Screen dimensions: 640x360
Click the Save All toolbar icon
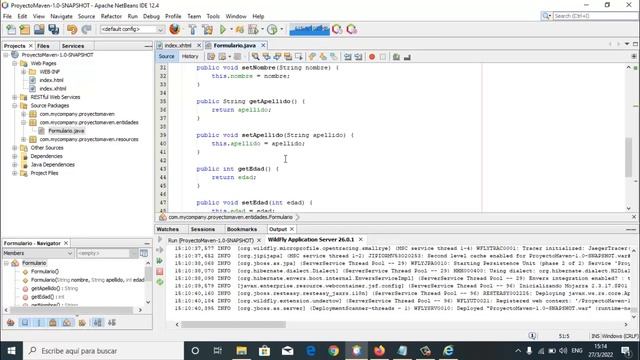click(x=53, y=29)
